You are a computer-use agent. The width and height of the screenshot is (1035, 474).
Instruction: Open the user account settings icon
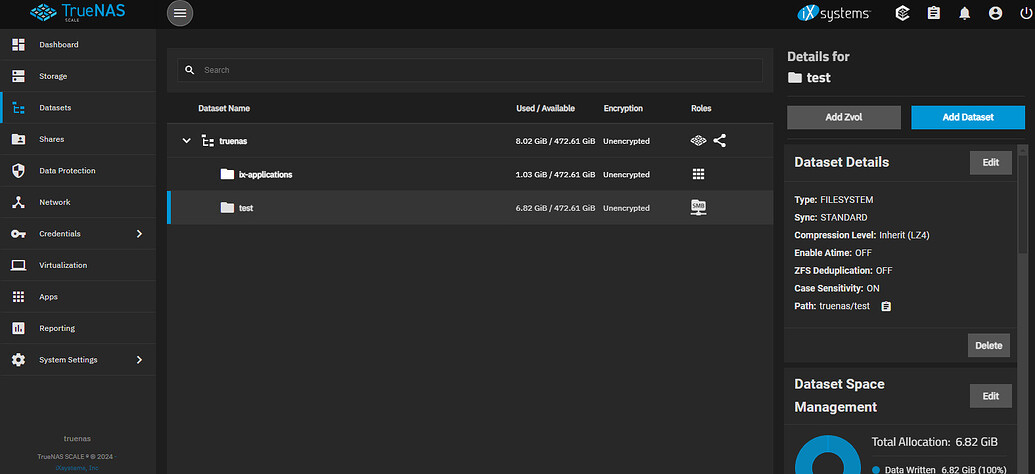(x=995, y=13)
